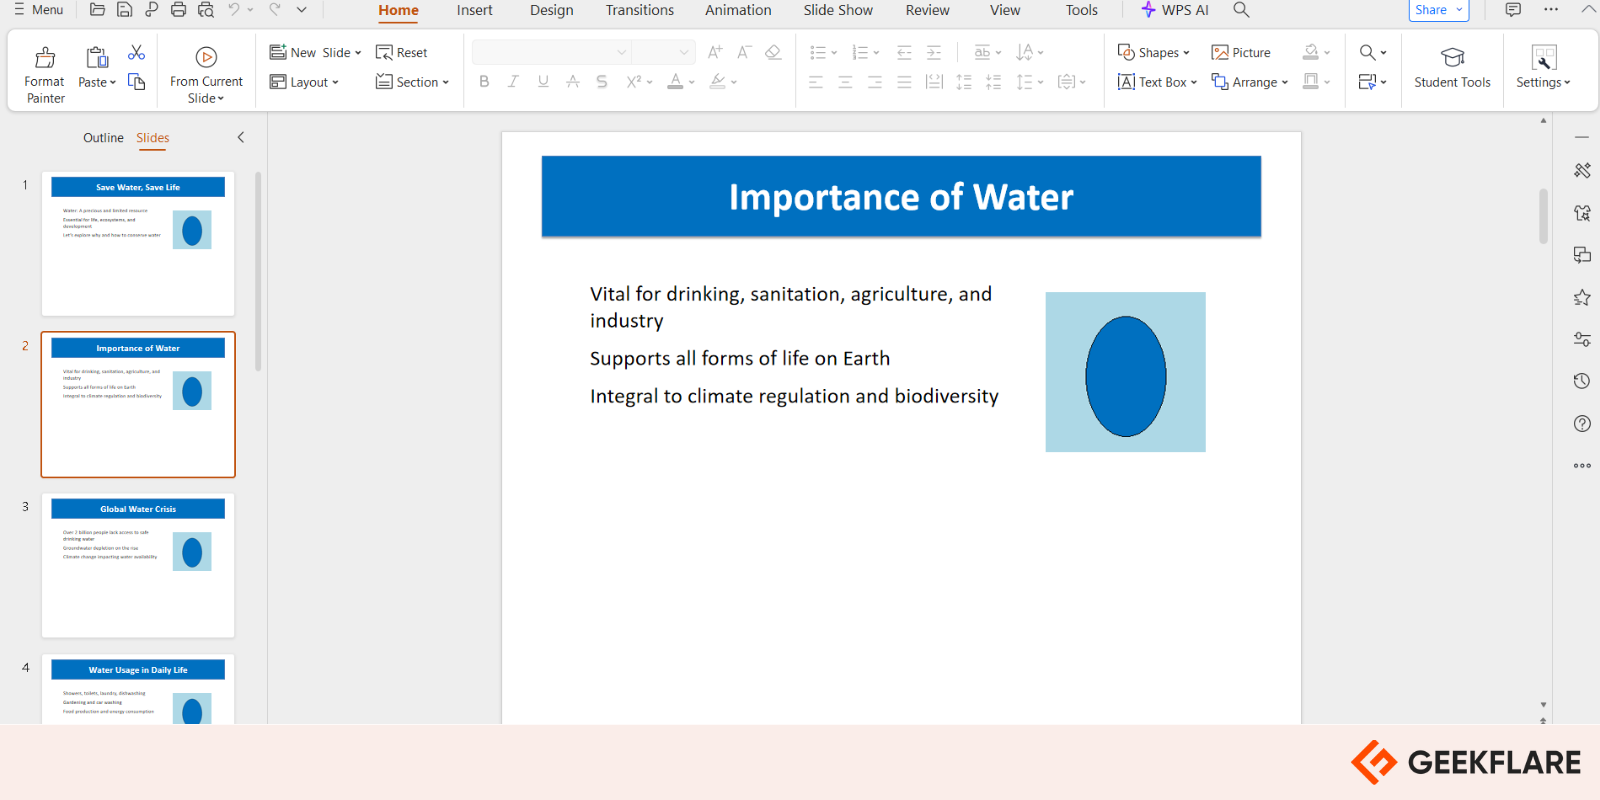The image size is (1600, 800).
Task: Open the Layout dropdown
Action: tap(305, 82)
